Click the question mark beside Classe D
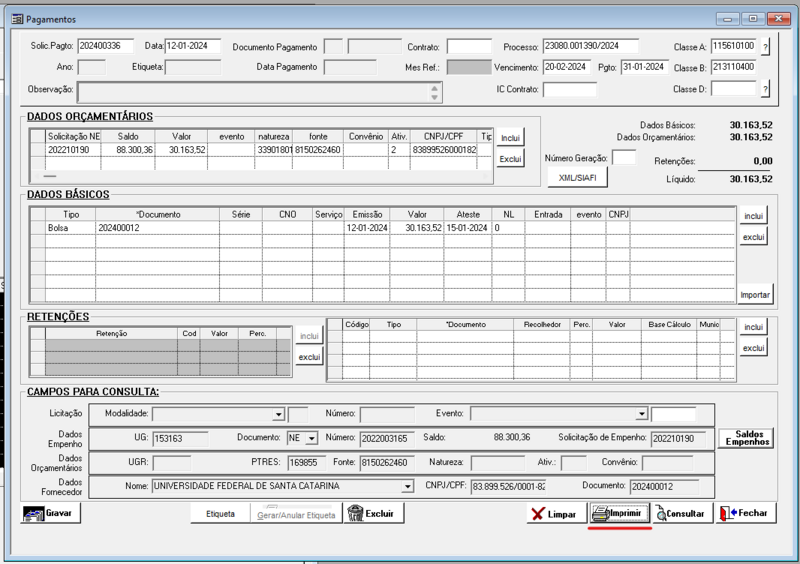This screenshot has width=800, height=564. point(765,89)
